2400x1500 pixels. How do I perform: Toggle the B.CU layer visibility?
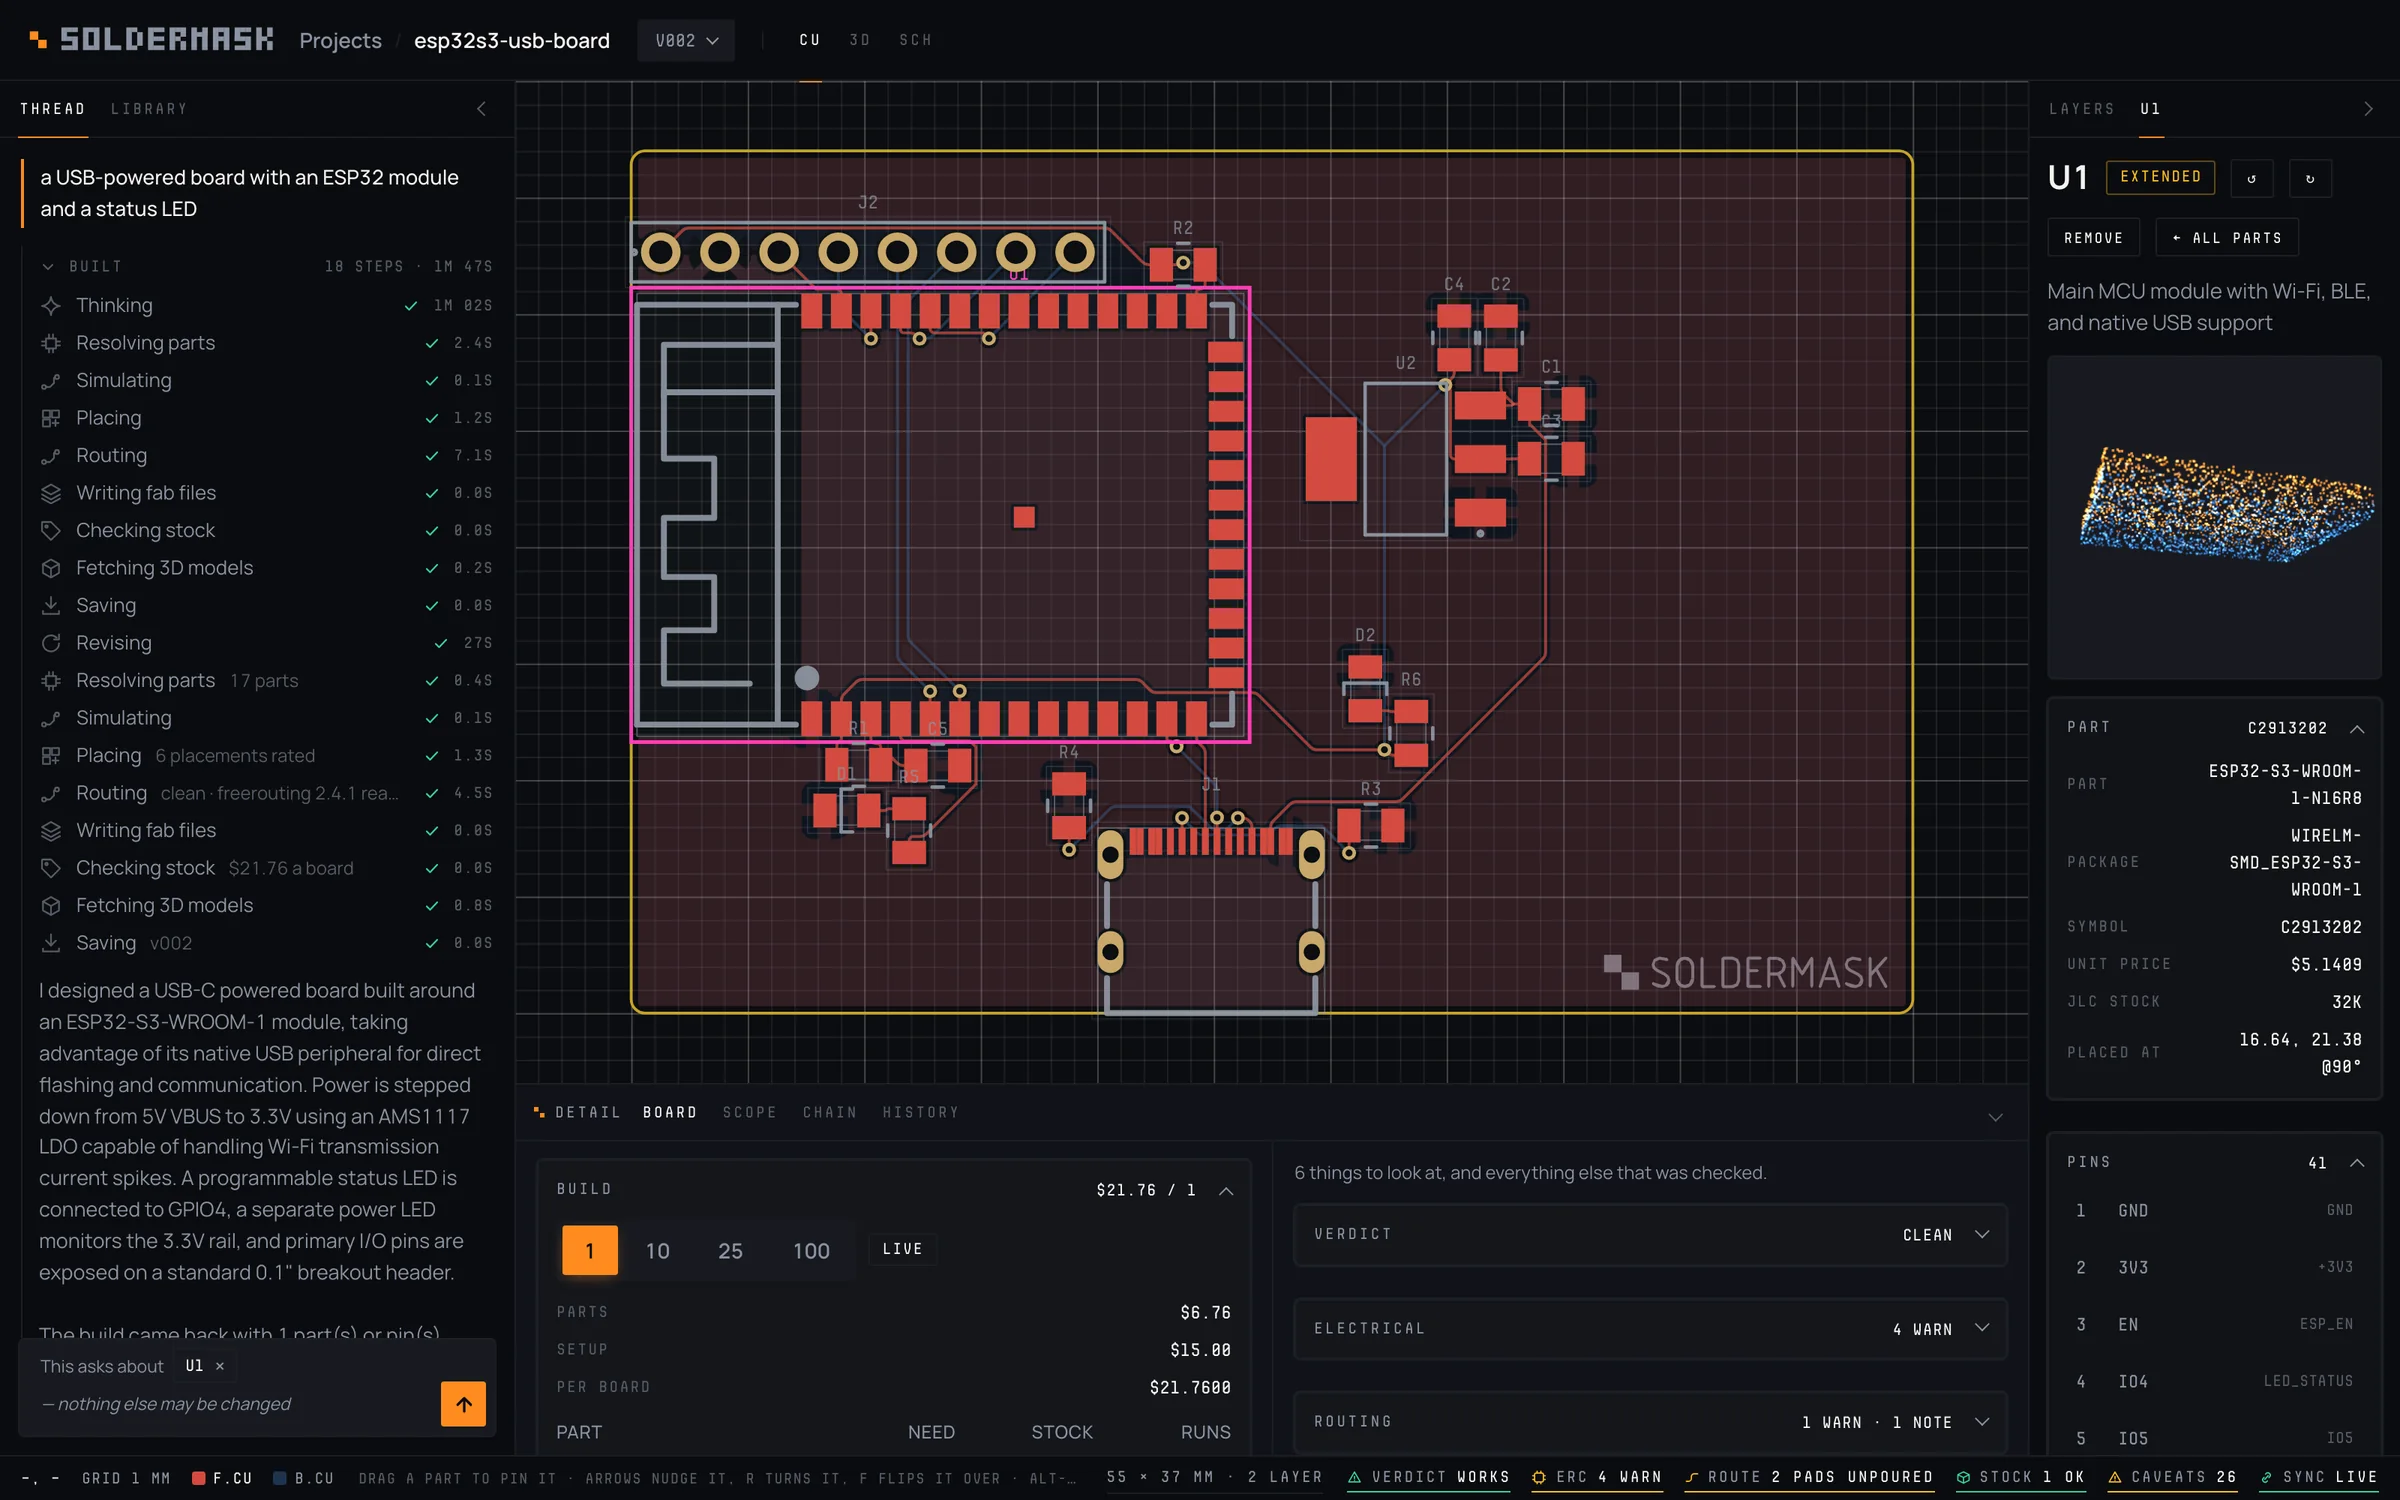pos(304,1478)
